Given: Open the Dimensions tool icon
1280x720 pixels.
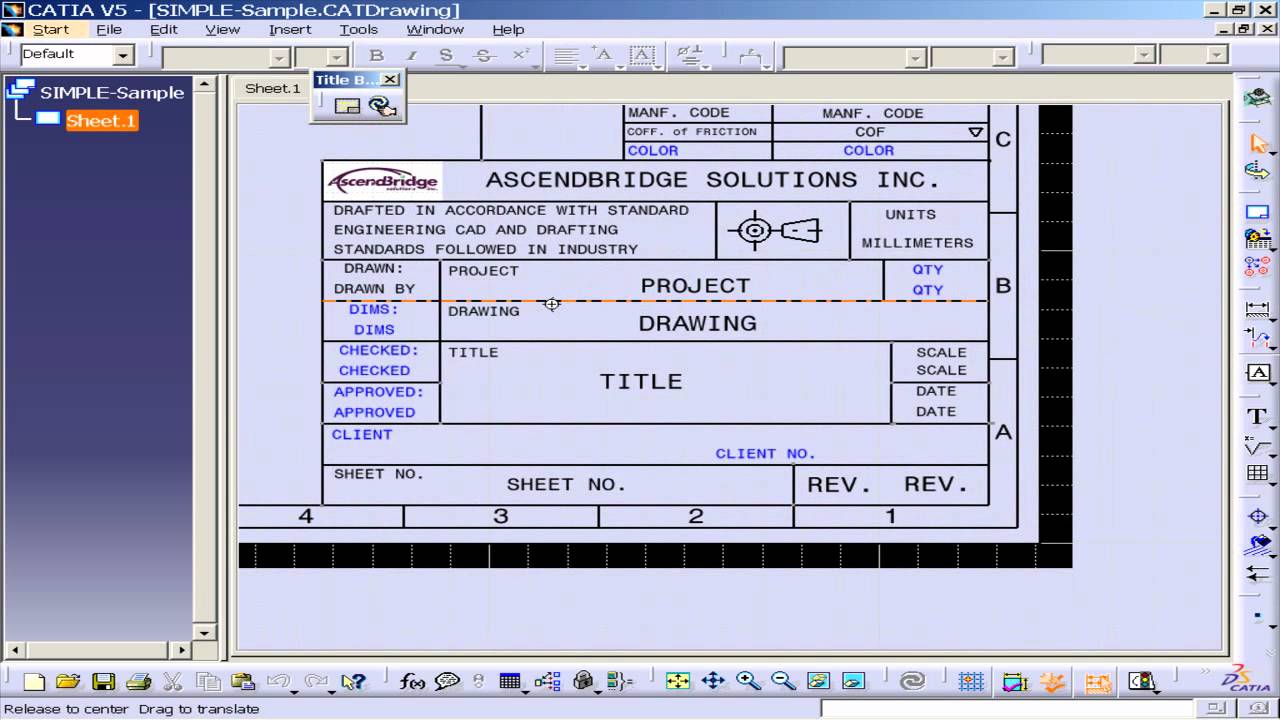Looking at the screenshot, I should tap(1258, 309).
